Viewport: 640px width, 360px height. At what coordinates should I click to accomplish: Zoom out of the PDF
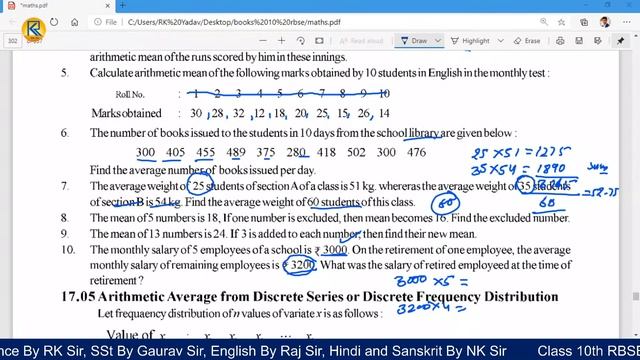click(x=263, y=41)
